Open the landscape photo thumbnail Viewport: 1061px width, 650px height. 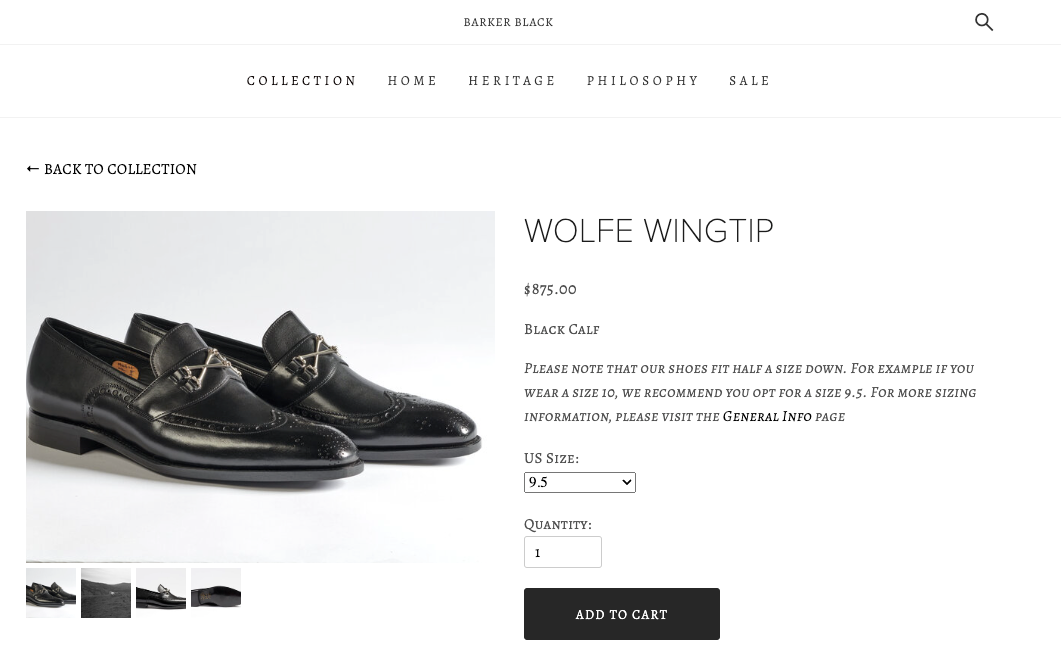[x=106, y=593]
